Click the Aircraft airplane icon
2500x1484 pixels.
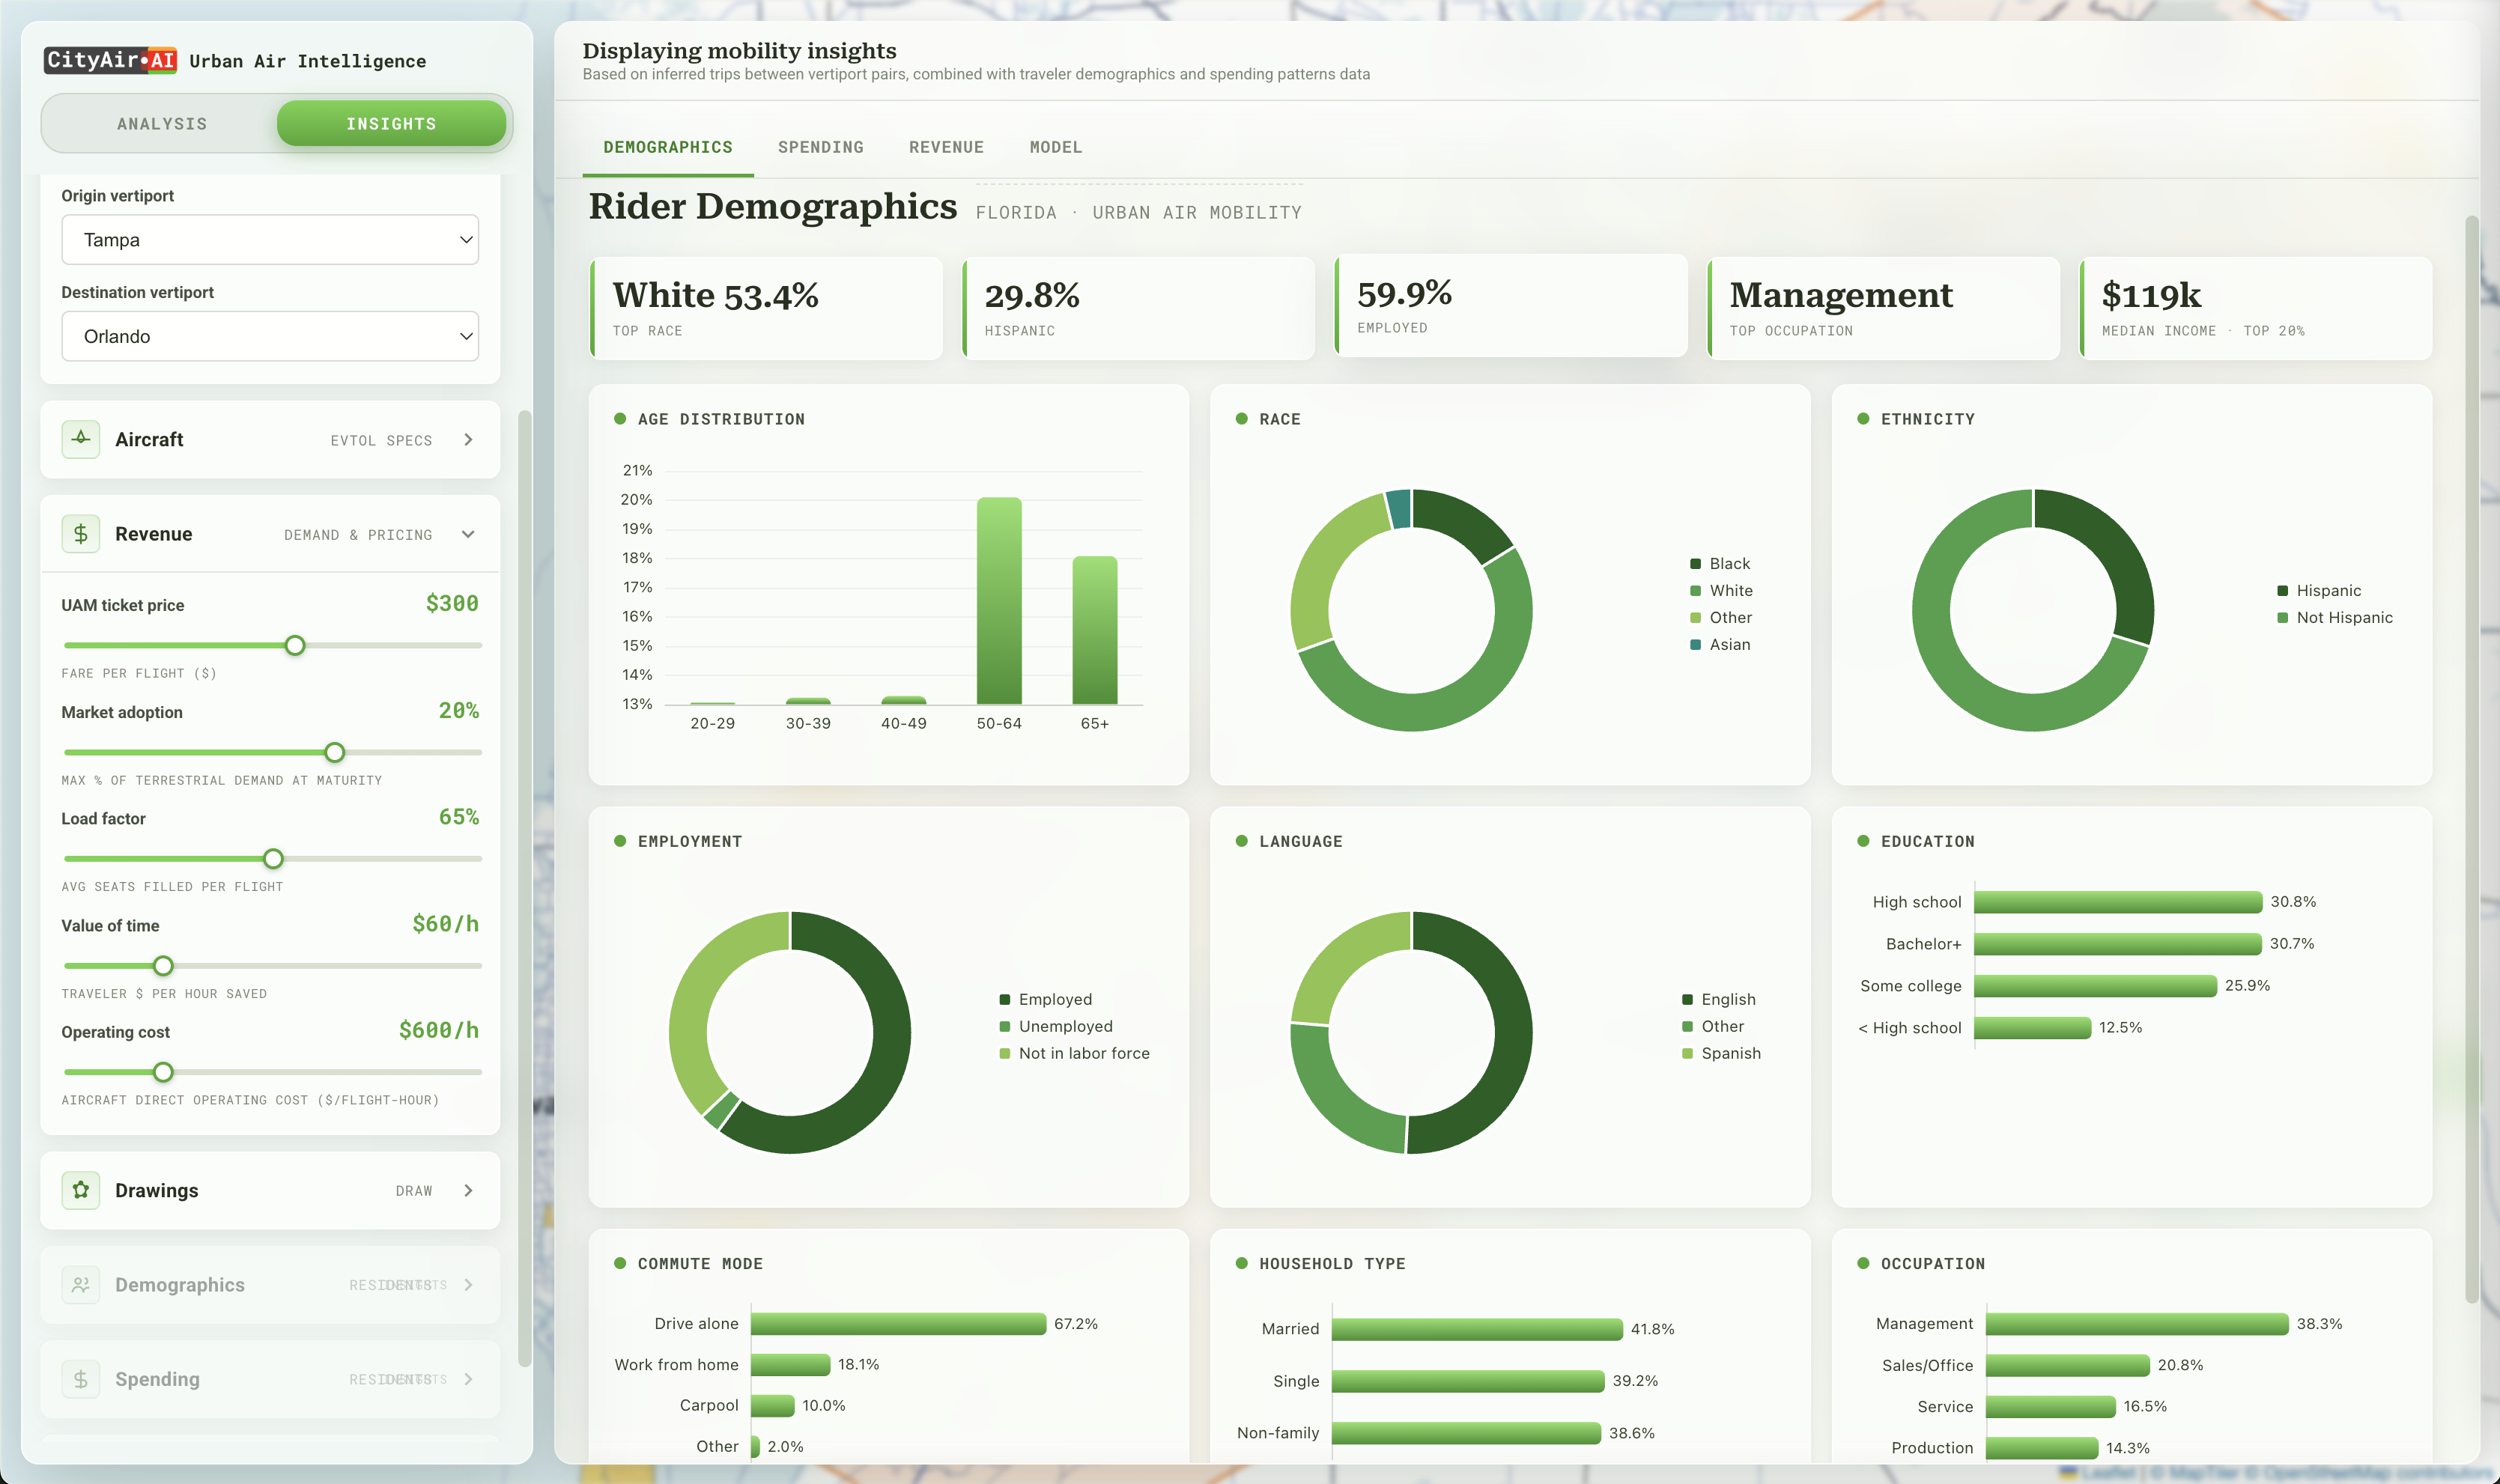(81, 439)
